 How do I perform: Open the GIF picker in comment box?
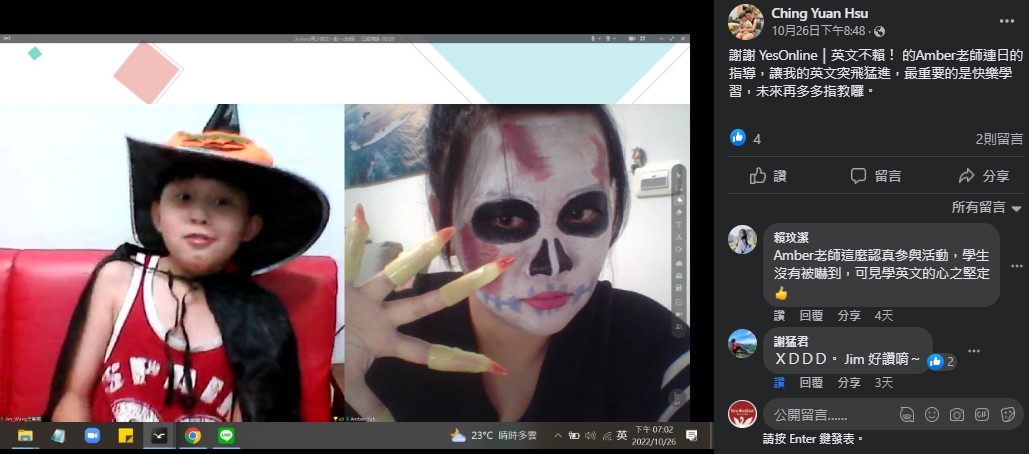click(x=982, y=415)
